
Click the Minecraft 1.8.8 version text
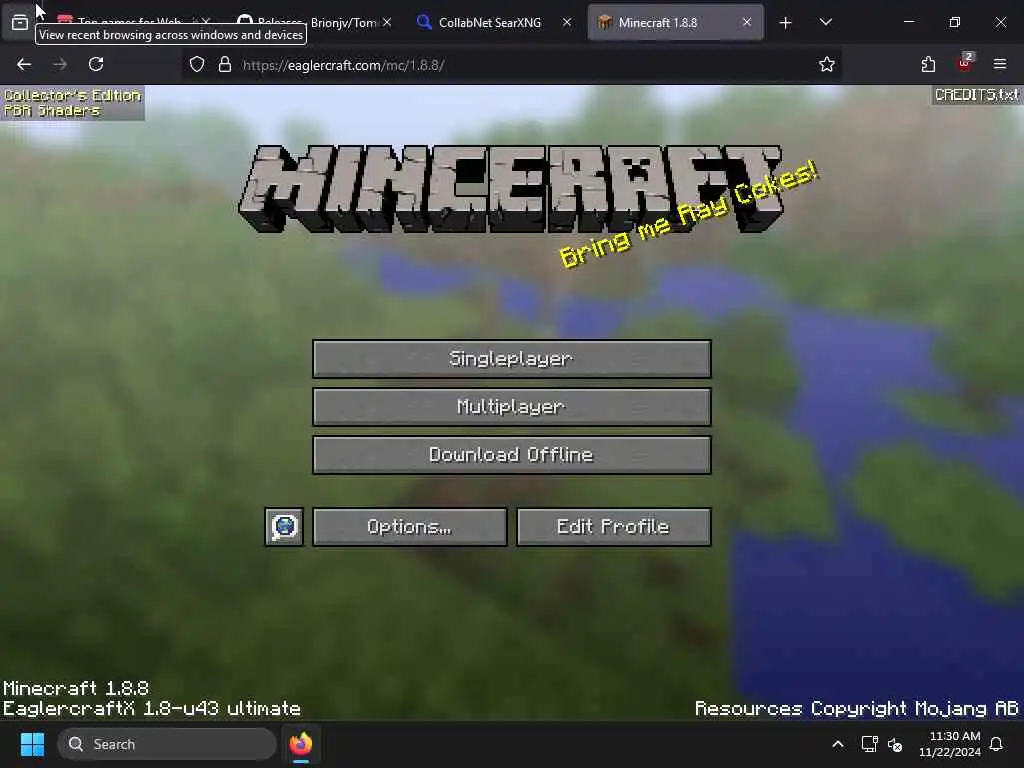[76, 688]
